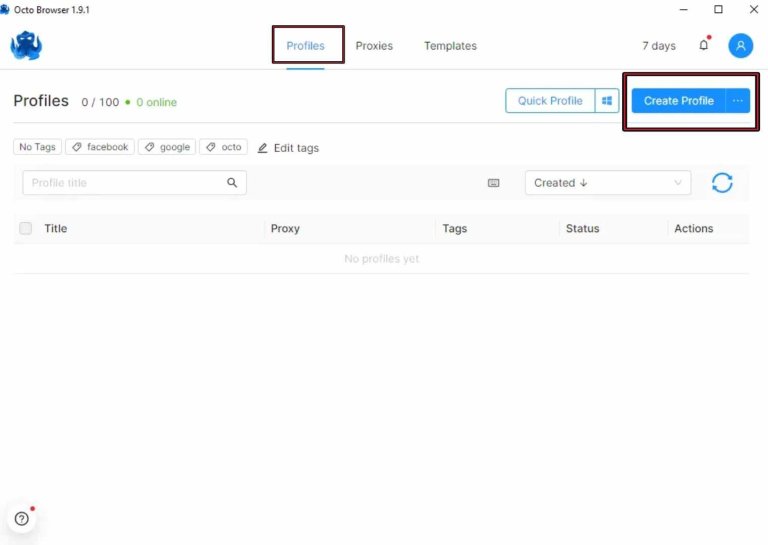
Task: Open the Create Profile more options menu
Action: [738, 101]
